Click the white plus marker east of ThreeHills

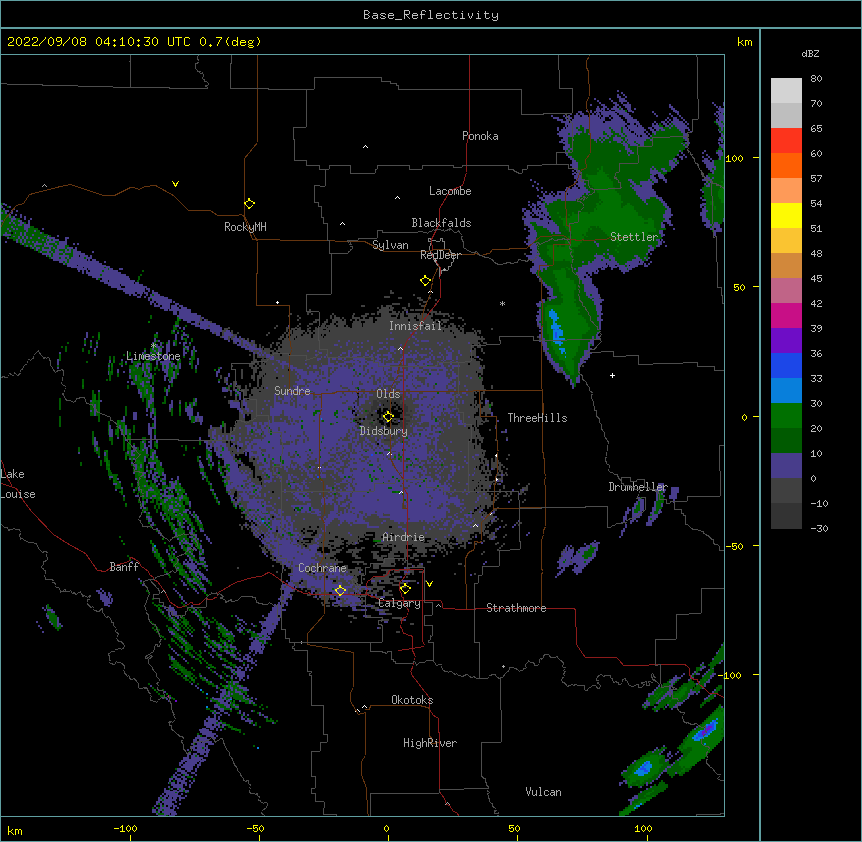click(x=612, y=375)
